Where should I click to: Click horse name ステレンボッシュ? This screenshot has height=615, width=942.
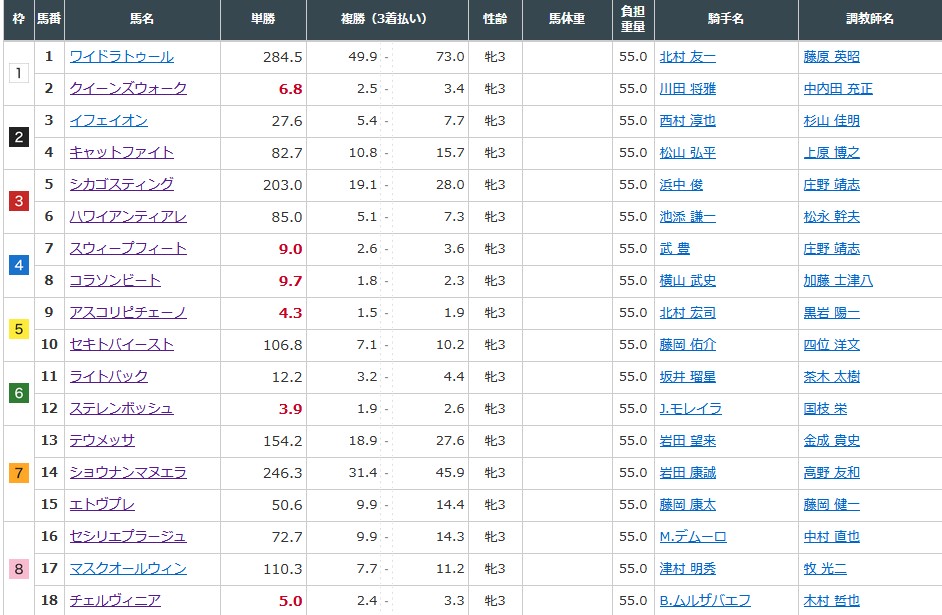(x=121, y=409)
